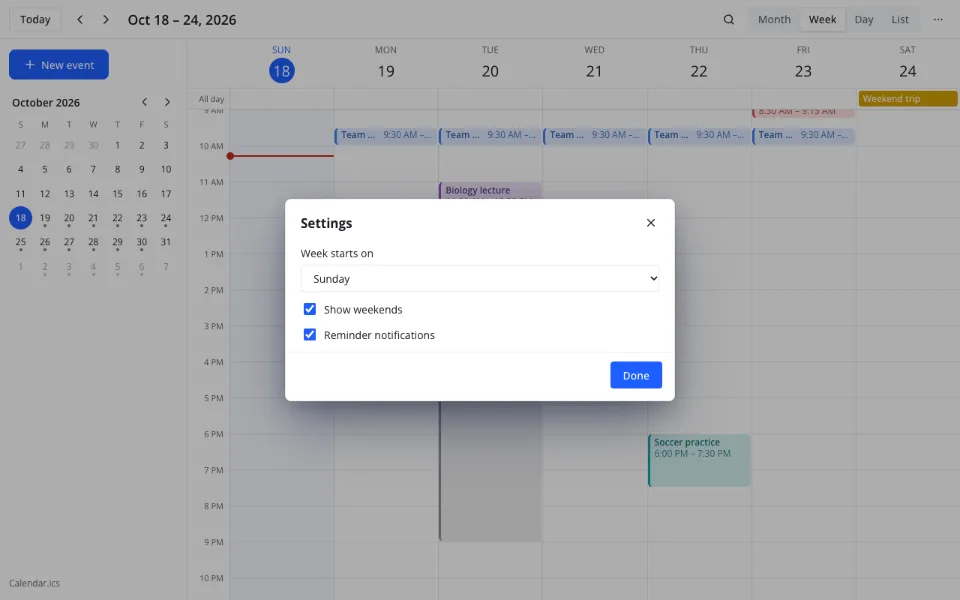The width and height of the screenshot is (960, 600).
Task: Go to previous month in mini calendar
Action: [144, 102]
